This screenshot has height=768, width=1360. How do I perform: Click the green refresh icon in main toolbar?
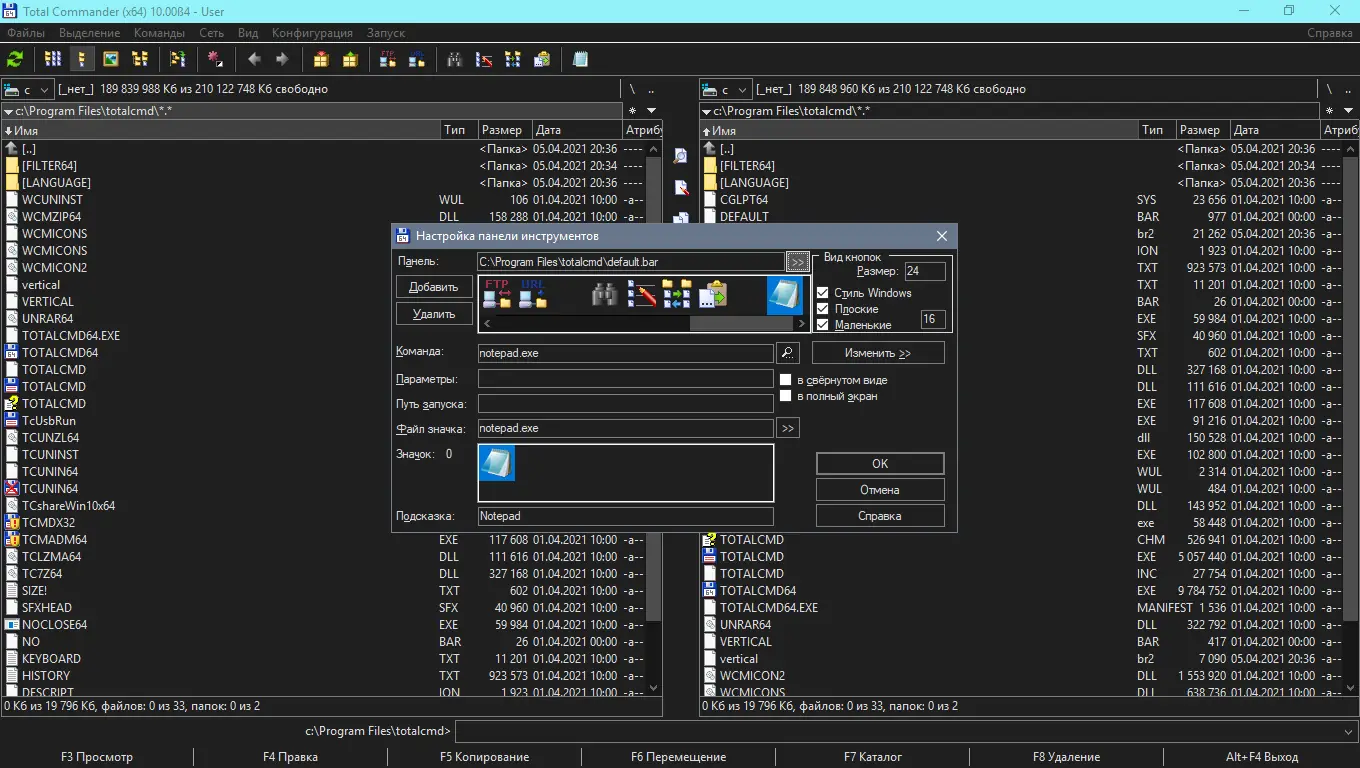(x=15, y=59)
